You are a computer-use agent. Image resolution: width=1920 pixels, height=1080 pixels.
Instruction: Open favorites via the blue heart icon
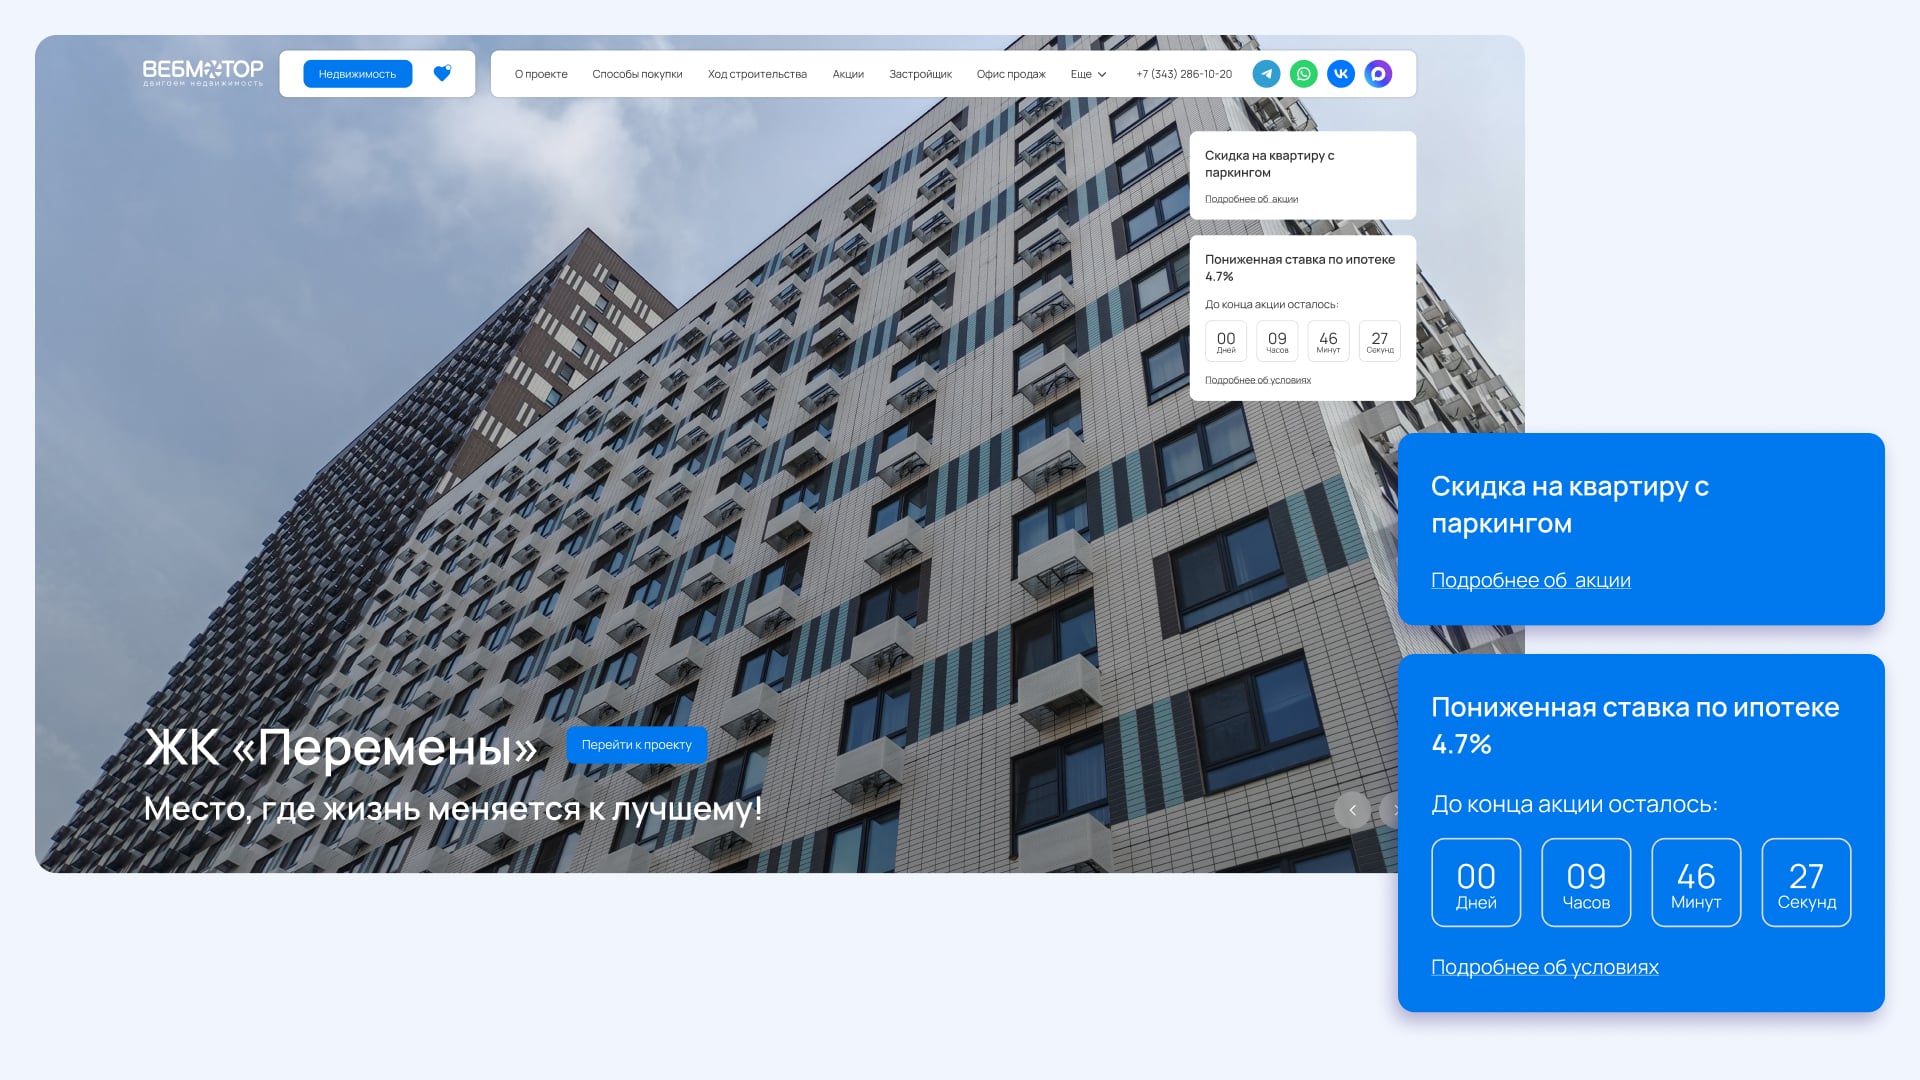click(442, 73)
